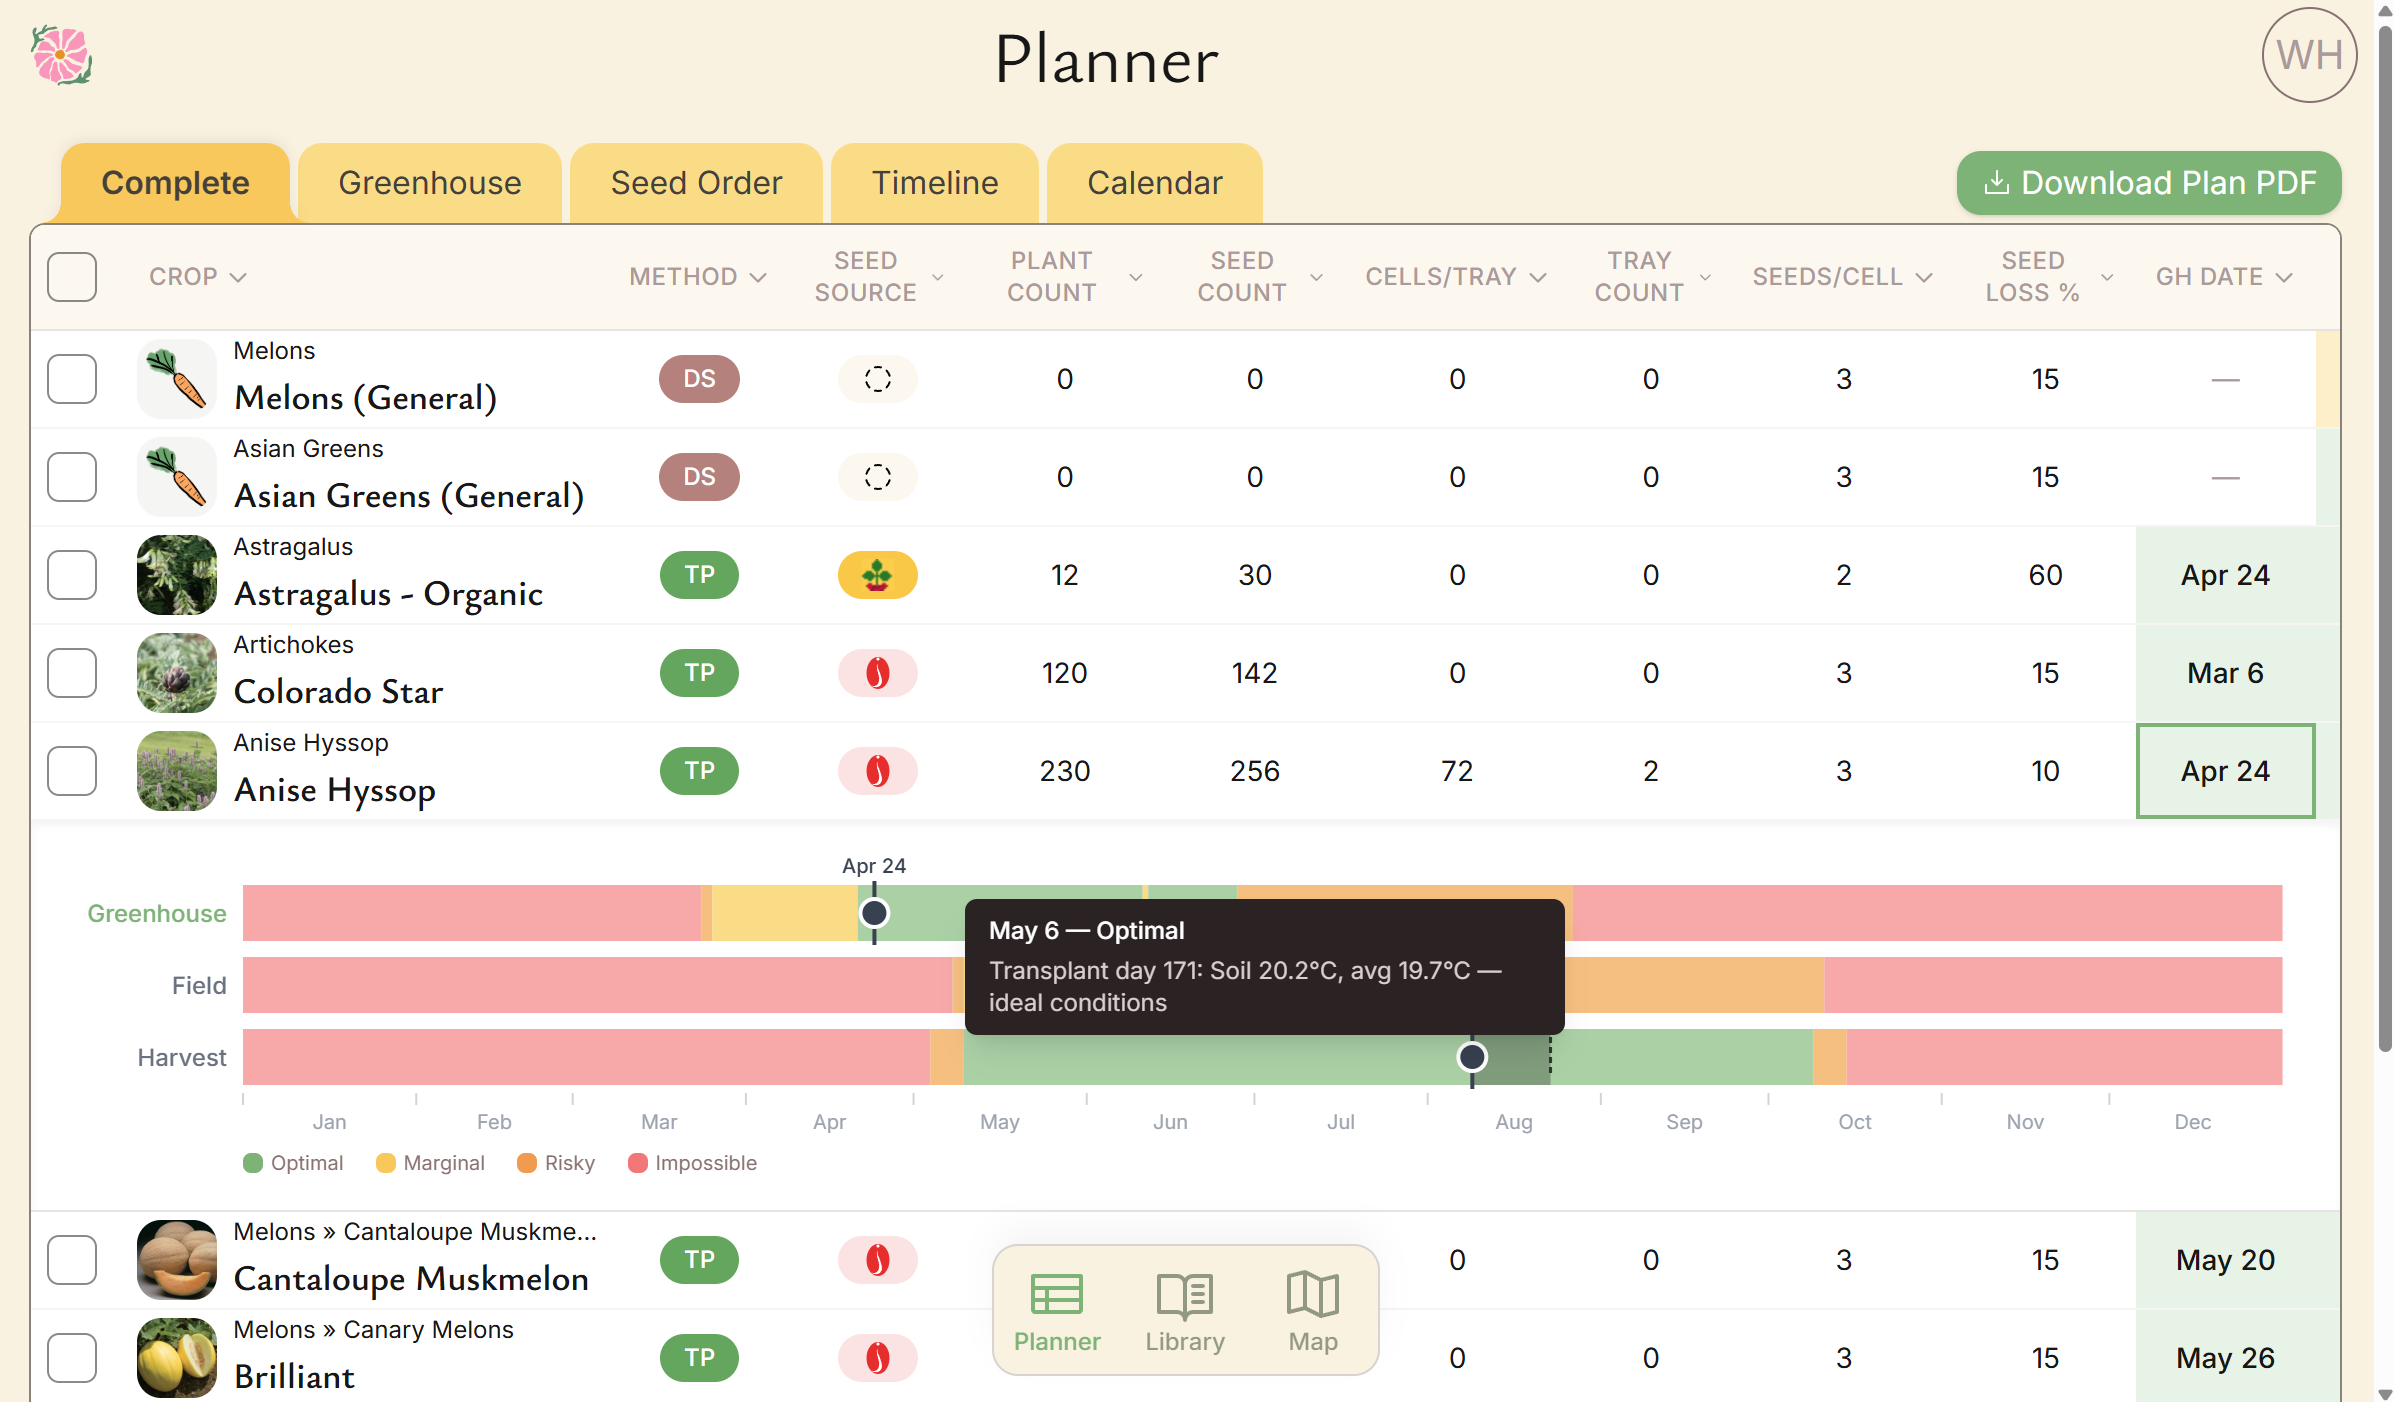This screenshot has height=1402, width=2394.
Task: Click the Optimal legend color swatch
Action: pos(253,1163)
